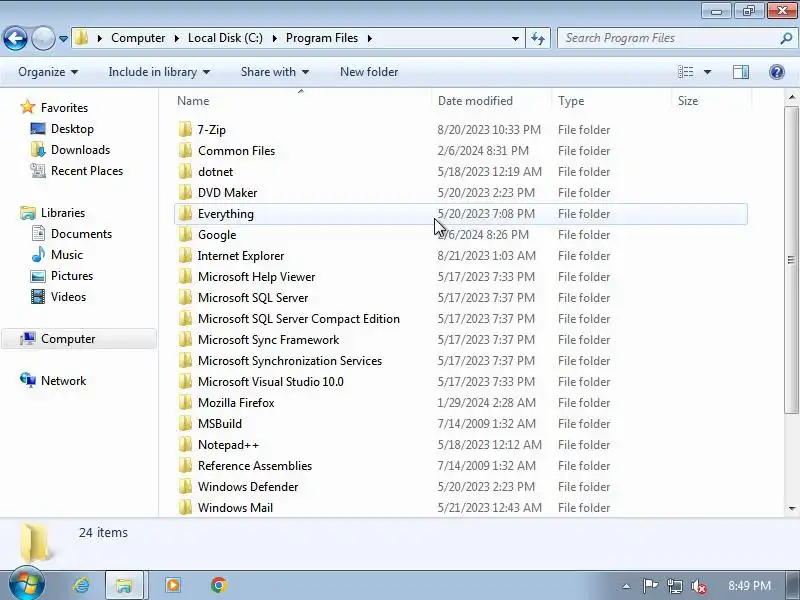The width and height of the screenshot is (800, 600).
Task: Click the folder icon in address bar
Action: tap(81, 38)
